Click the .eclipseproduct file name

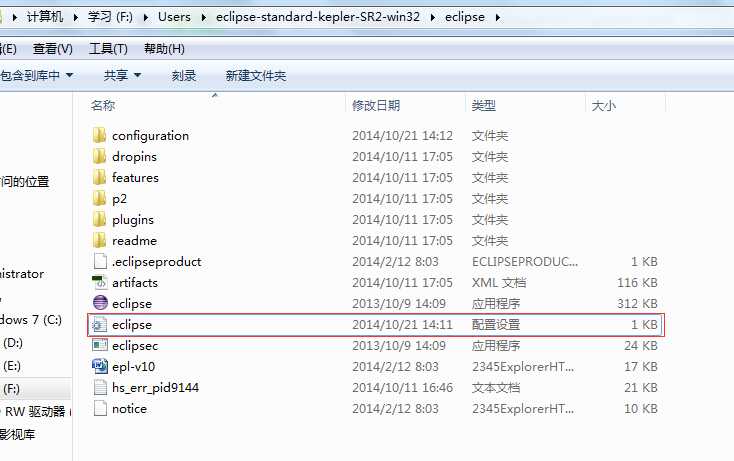[x=156, y=261]
